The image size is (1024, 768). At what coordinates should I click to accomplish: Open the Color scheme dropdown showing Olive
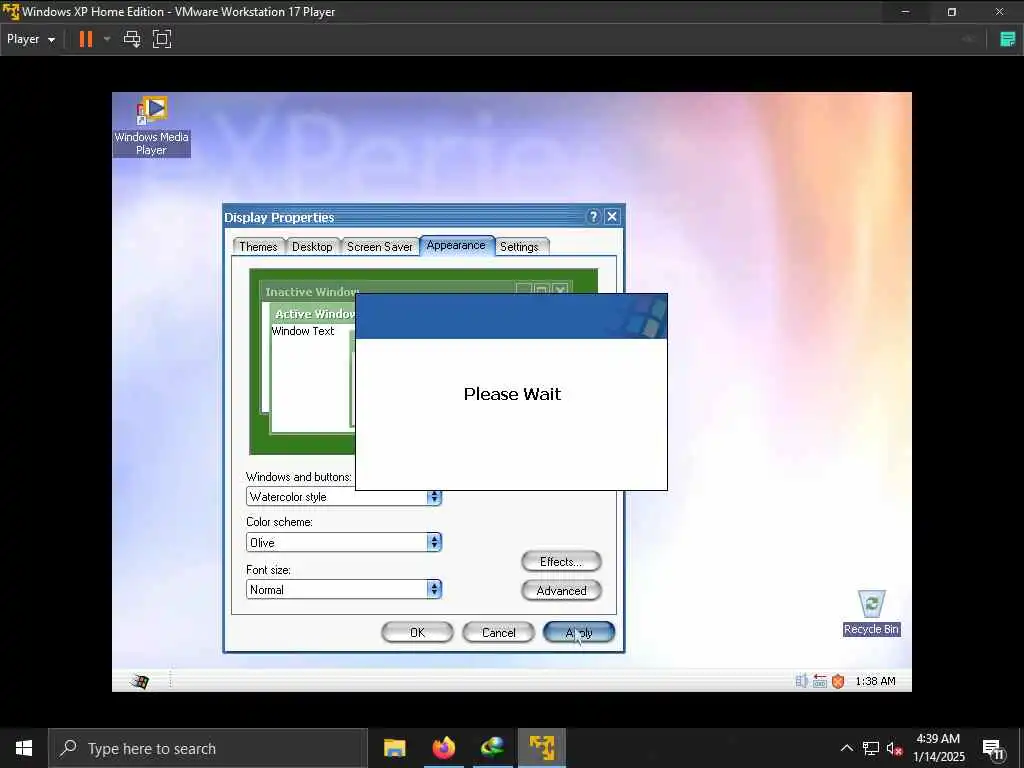344,542
